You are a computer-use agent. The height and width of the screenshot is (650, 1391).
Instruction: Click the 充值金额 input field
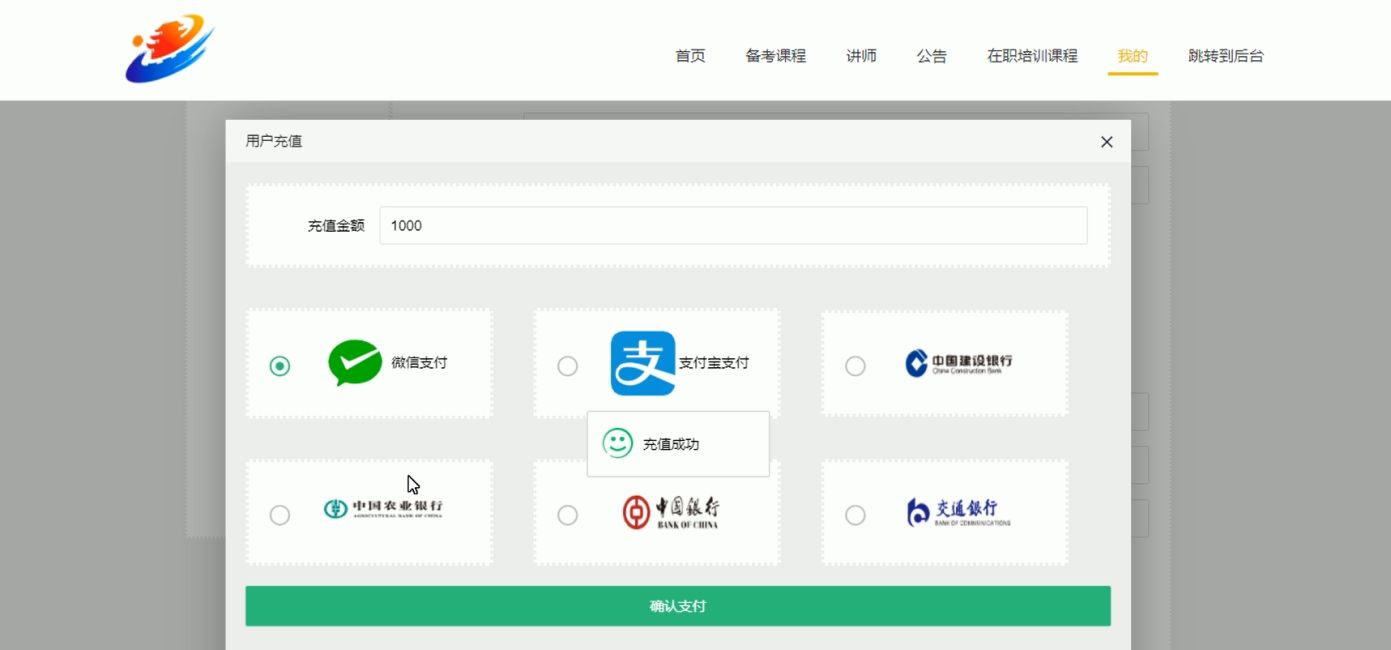click(733, 225)
